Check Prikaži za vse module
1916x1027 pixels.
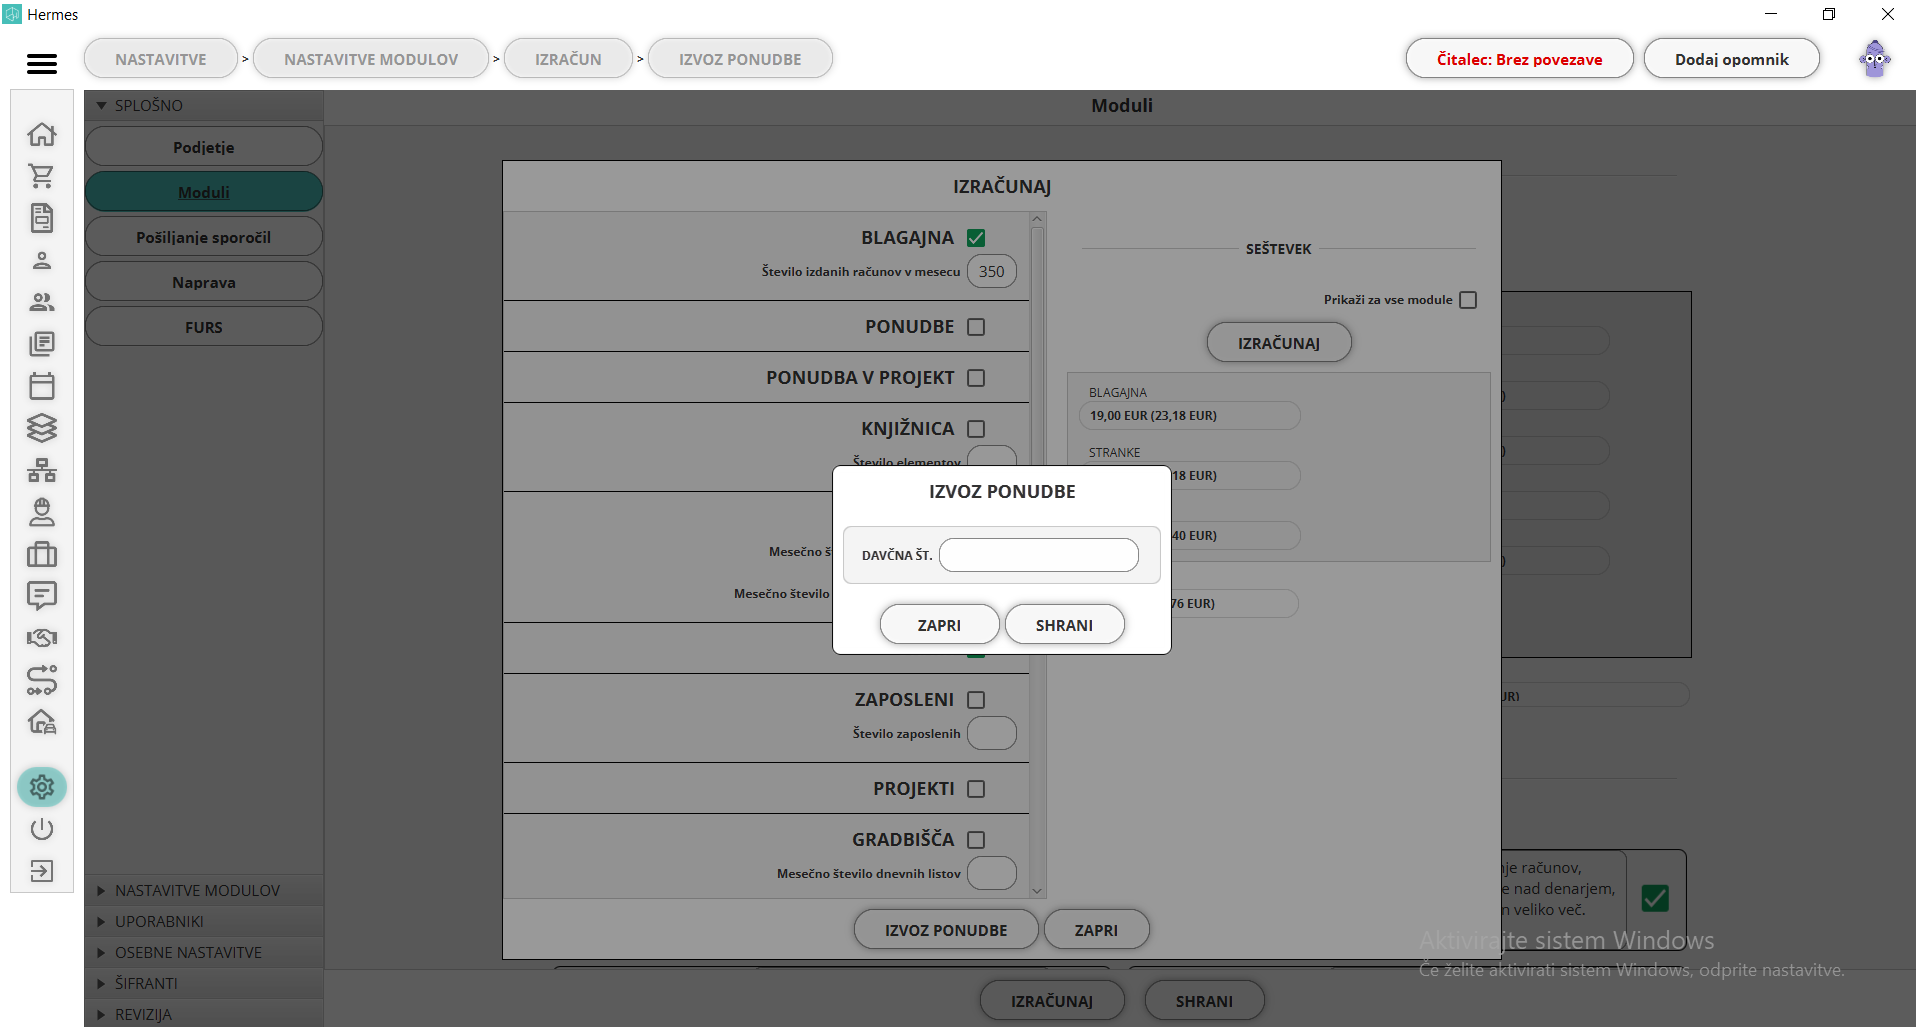click(1468, 300)
